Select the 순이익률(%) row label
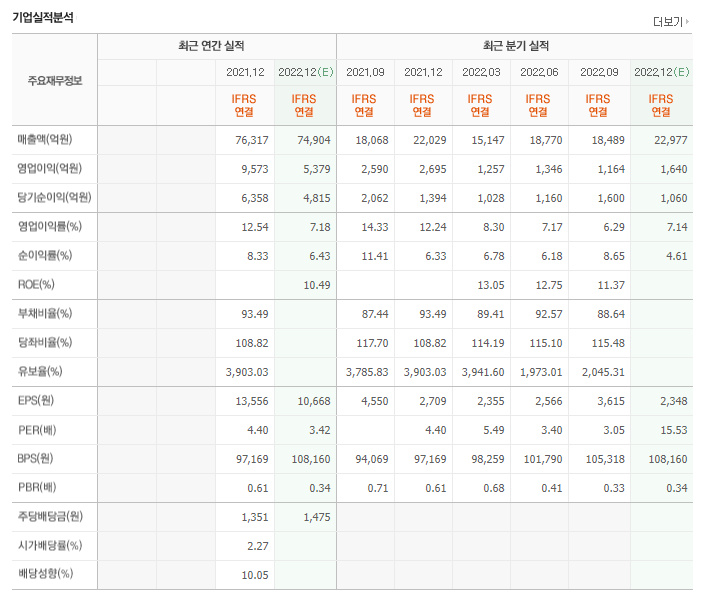This screenshot has width=702, height=597. [x=45, y=256]
